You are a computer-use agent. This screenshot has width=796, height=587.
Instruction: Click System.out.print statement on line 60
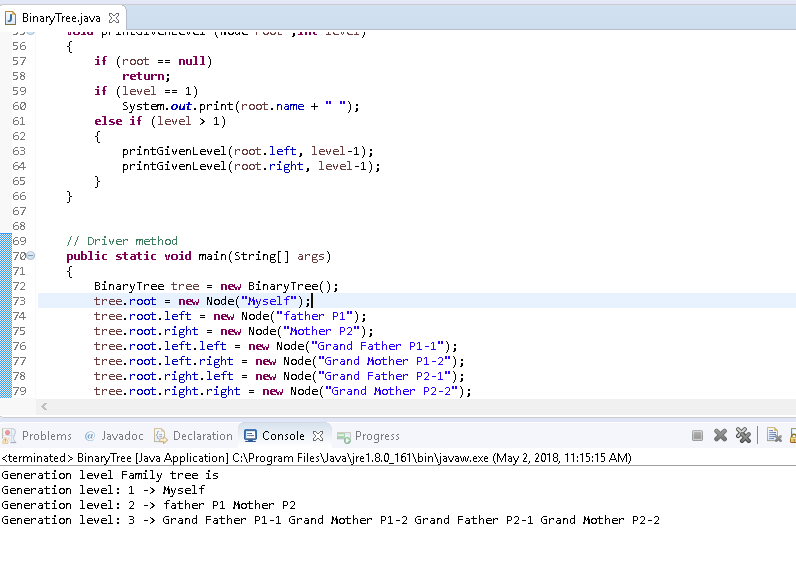point(241,106)
